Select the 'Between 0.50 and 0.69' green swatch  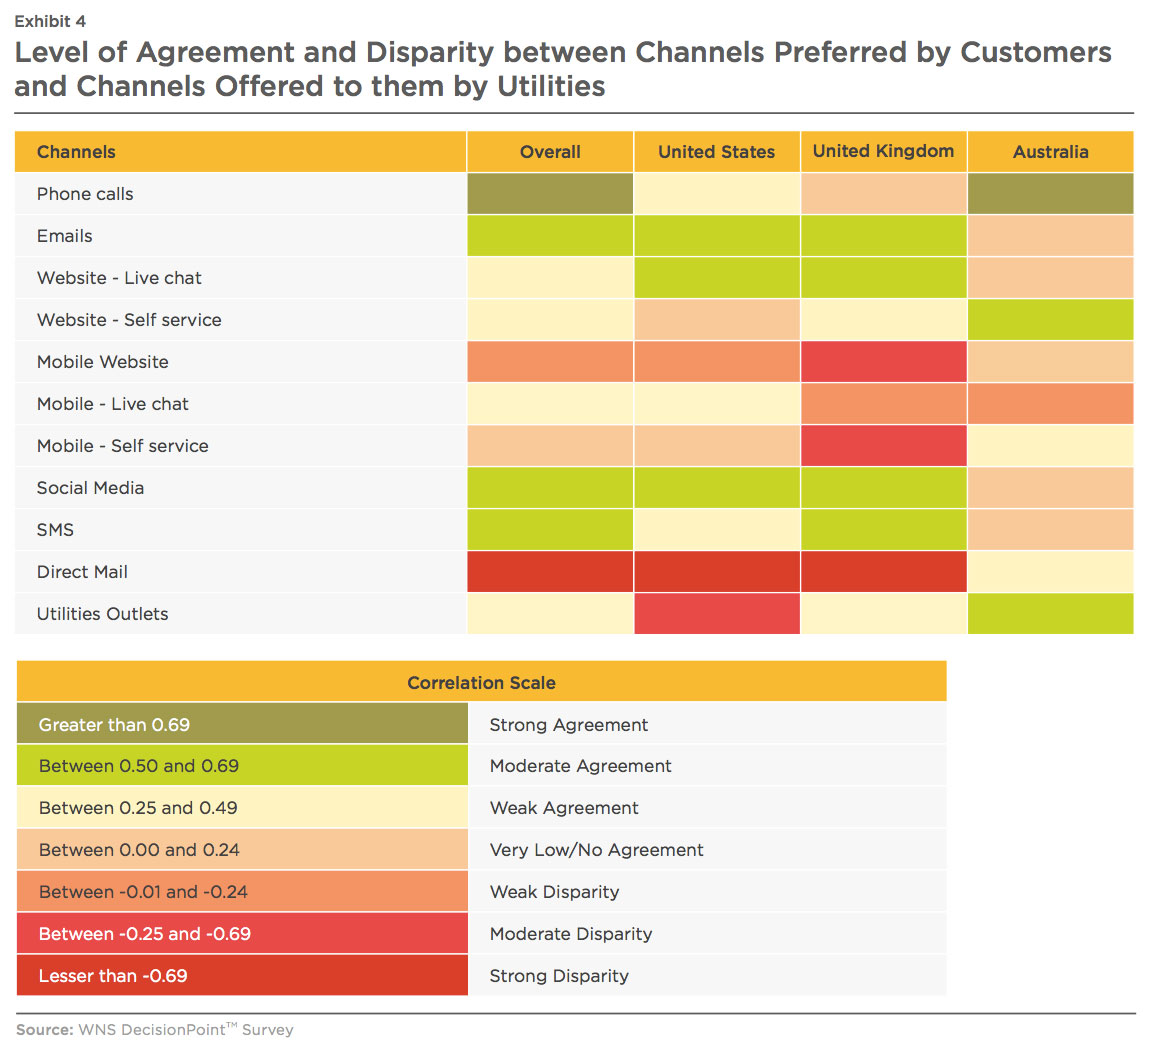[x=242, y=766]
